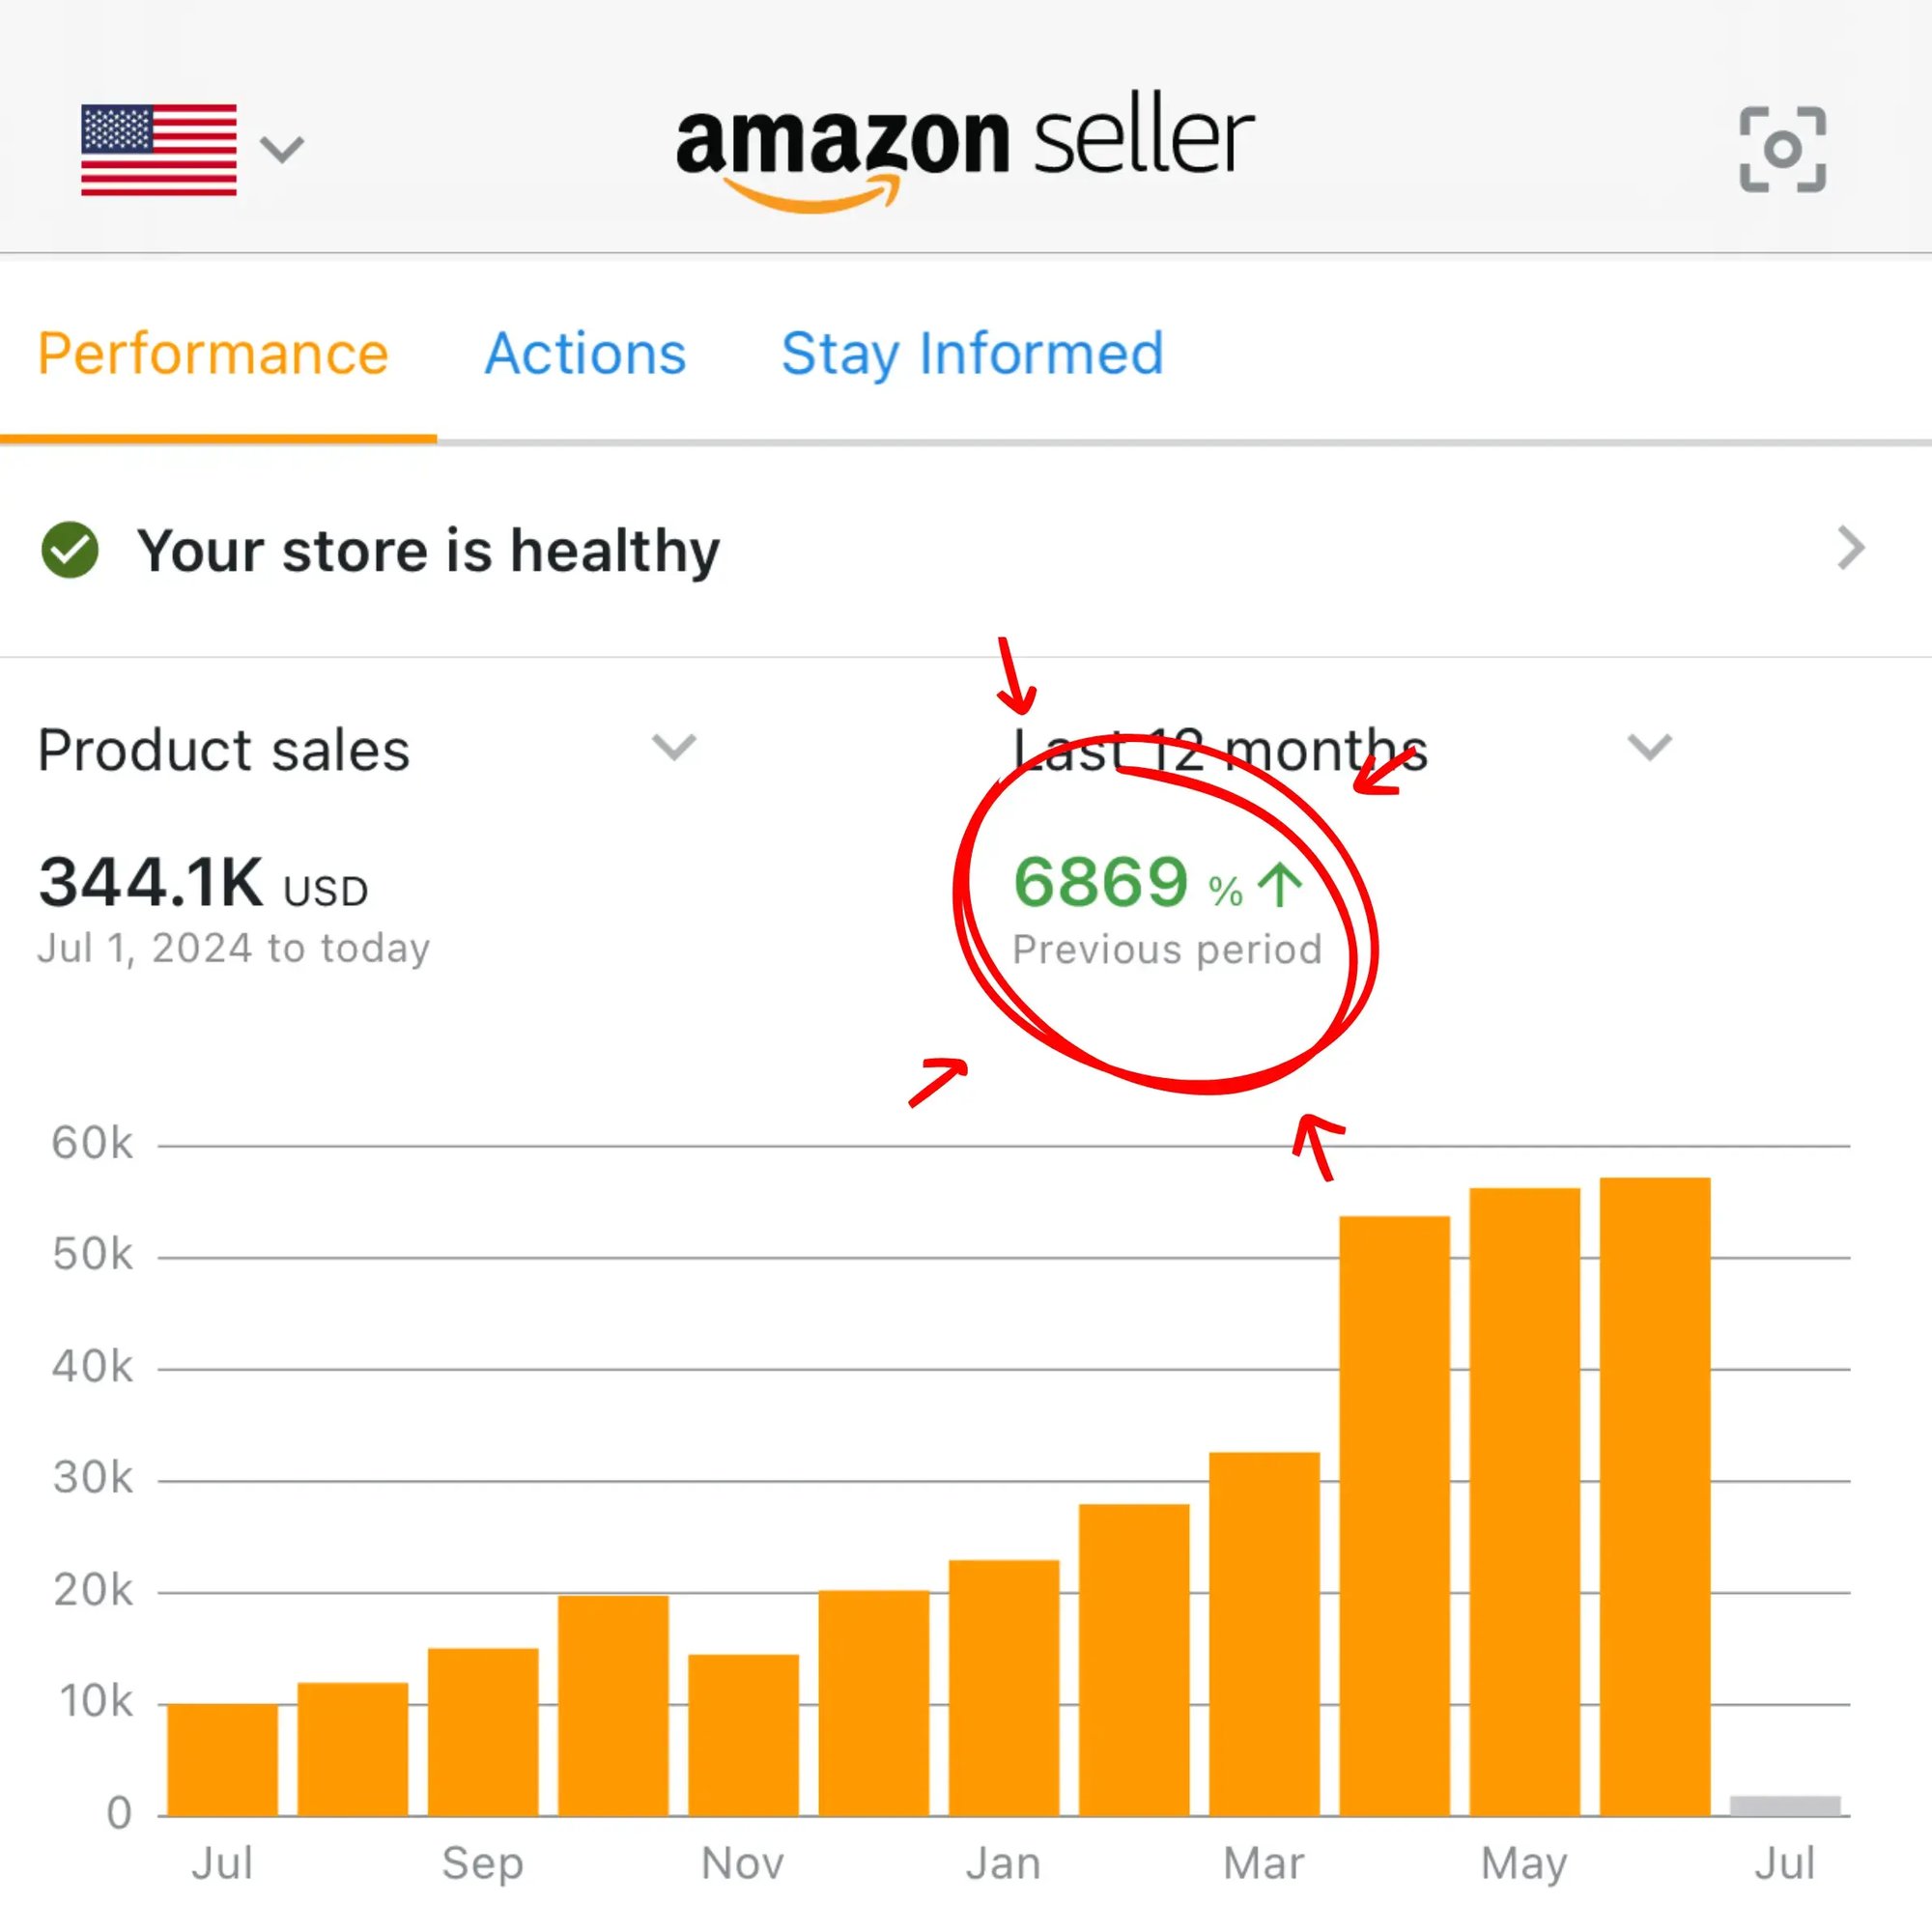Click the 344.1K USD sales total
Image resolution: width=1932 pixels, height=1932 pixels.
[203, 883]
